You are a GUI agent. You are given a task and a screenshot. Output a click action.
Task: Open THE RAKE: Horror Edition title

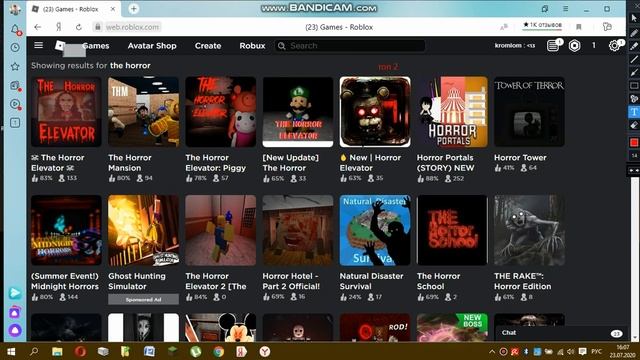522,281
